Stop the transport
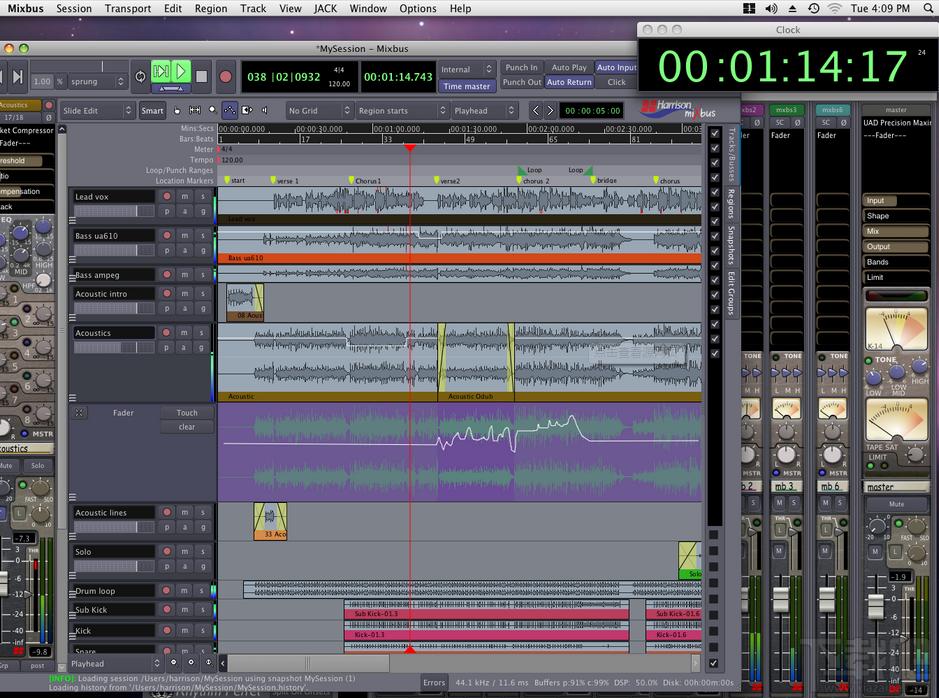This screenshot has width=939, height=698. 202,77
